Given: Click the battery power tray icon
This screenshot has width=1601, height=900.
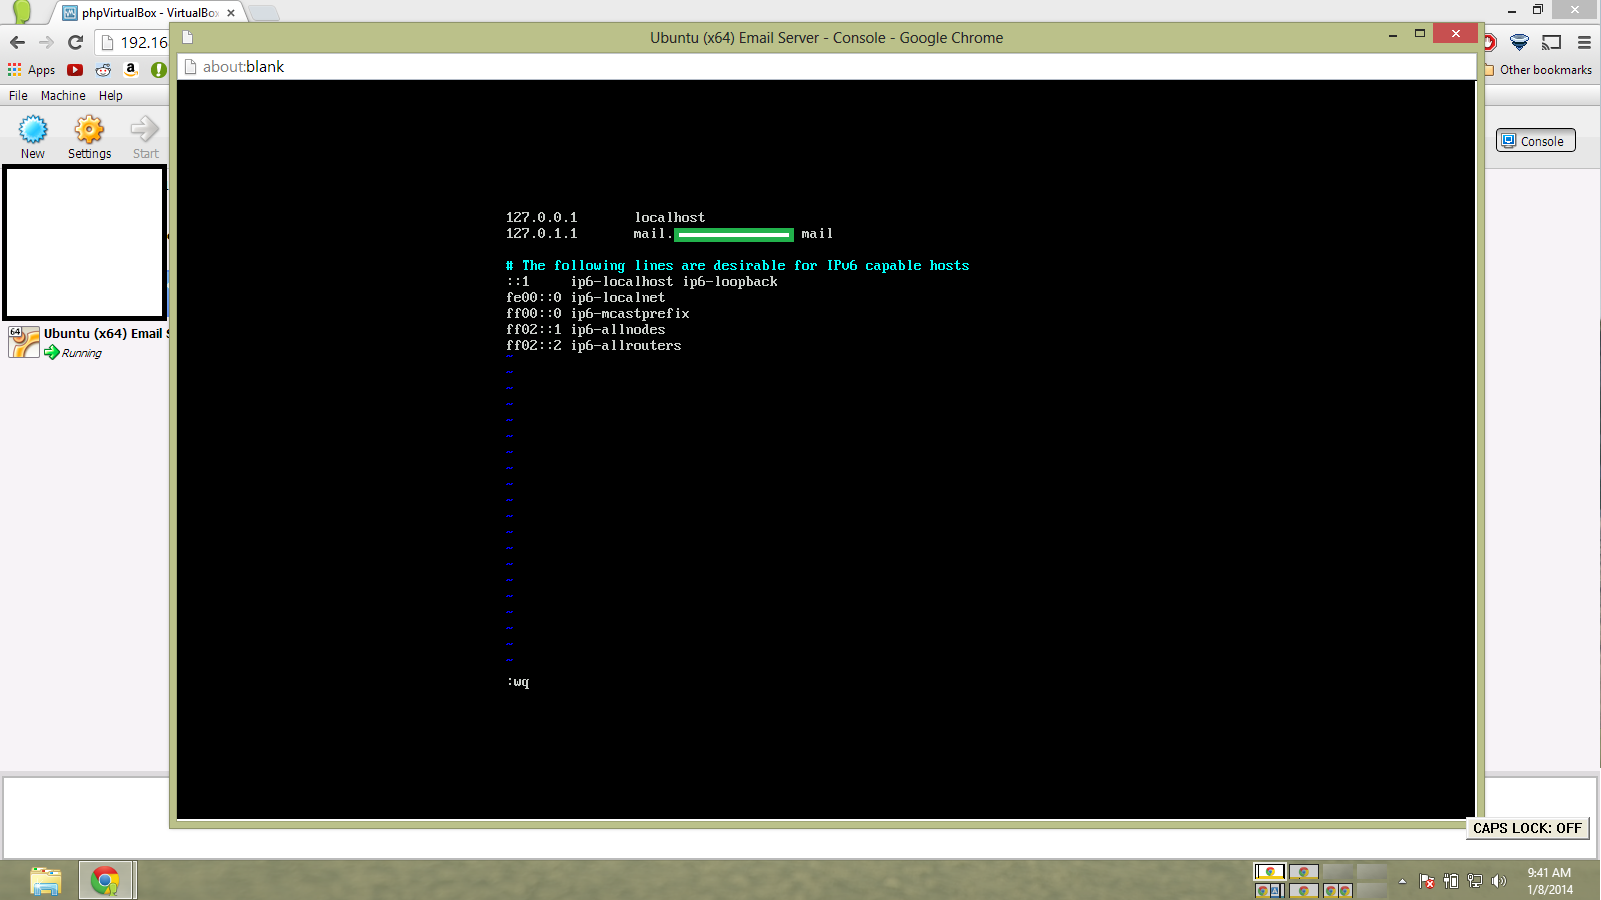Looking at the screenshot, I should pyautogui.click(x=1451, y=881).
